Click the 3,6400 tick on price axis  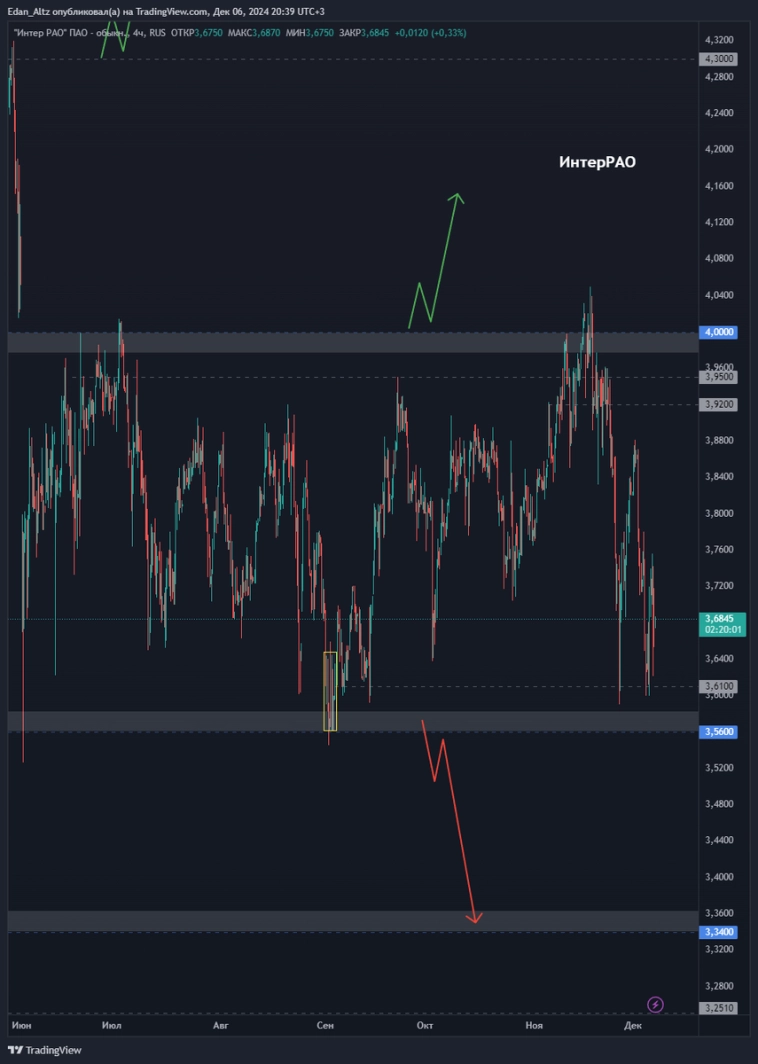click(x=719, y=658)
